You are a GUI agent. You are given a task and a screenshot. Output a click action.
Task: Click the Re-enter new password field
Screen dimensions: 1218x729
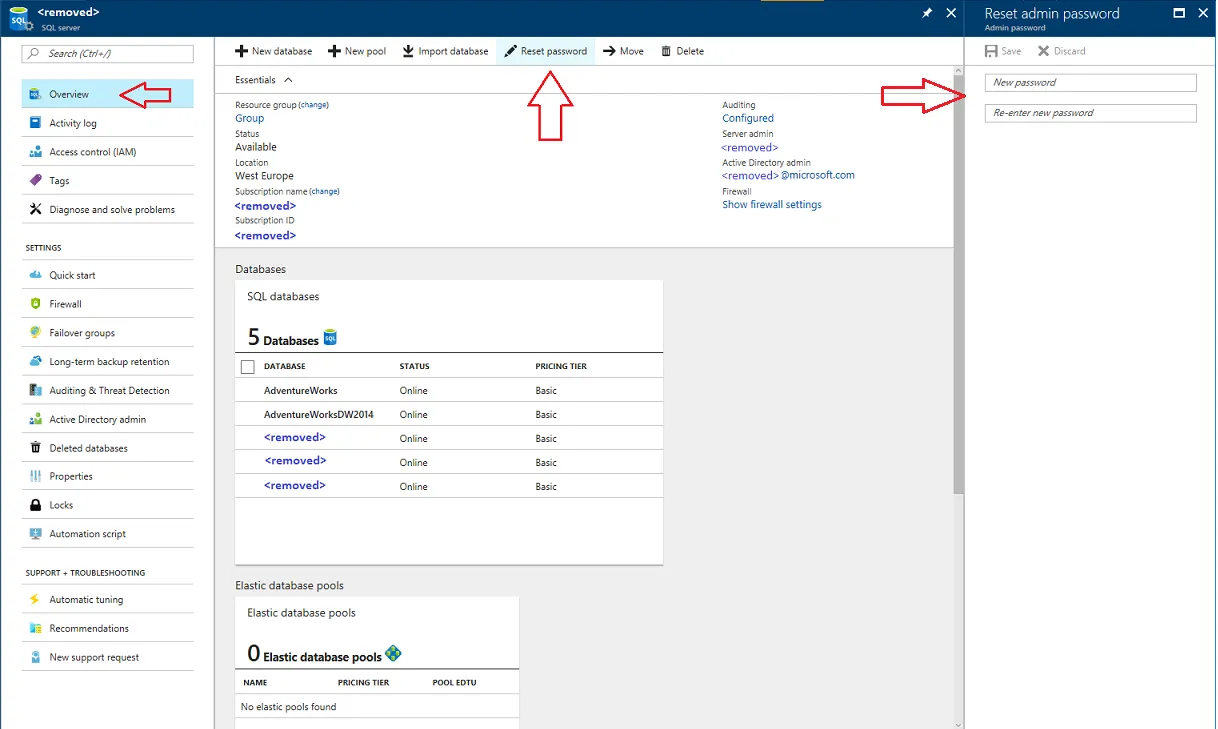pos(1091,113)
